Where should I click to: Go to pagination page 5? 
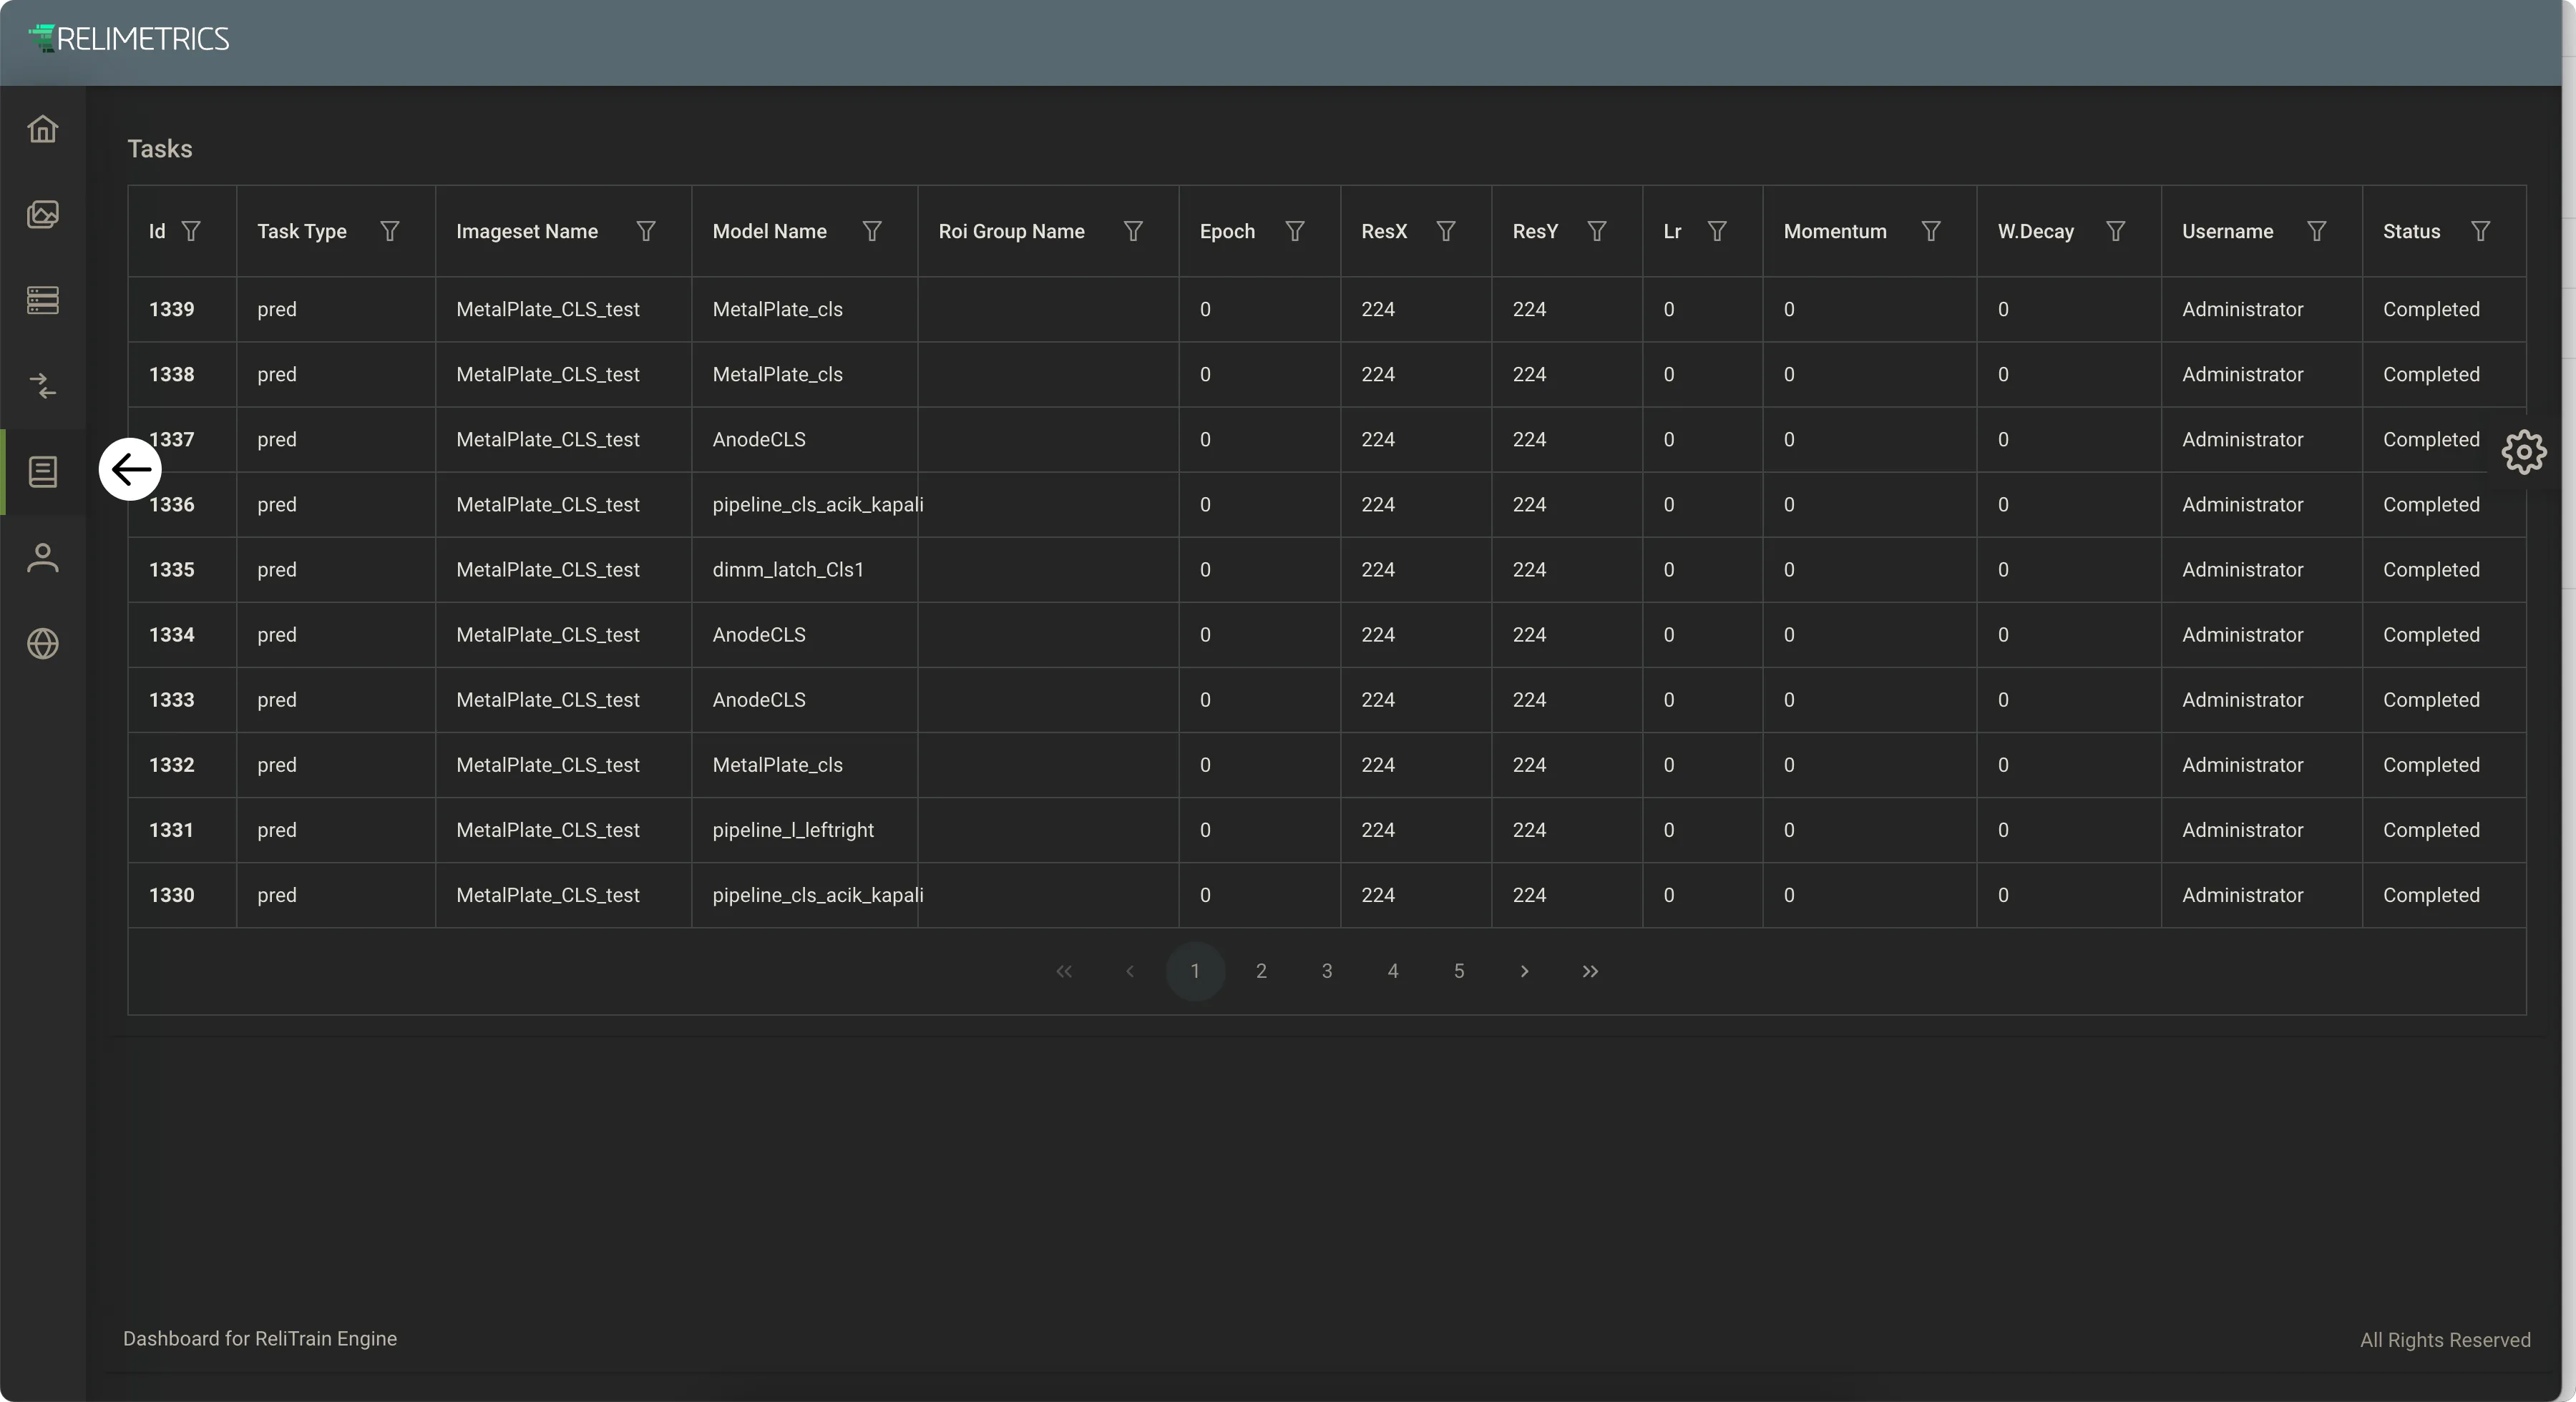(x=1459, y=971)
